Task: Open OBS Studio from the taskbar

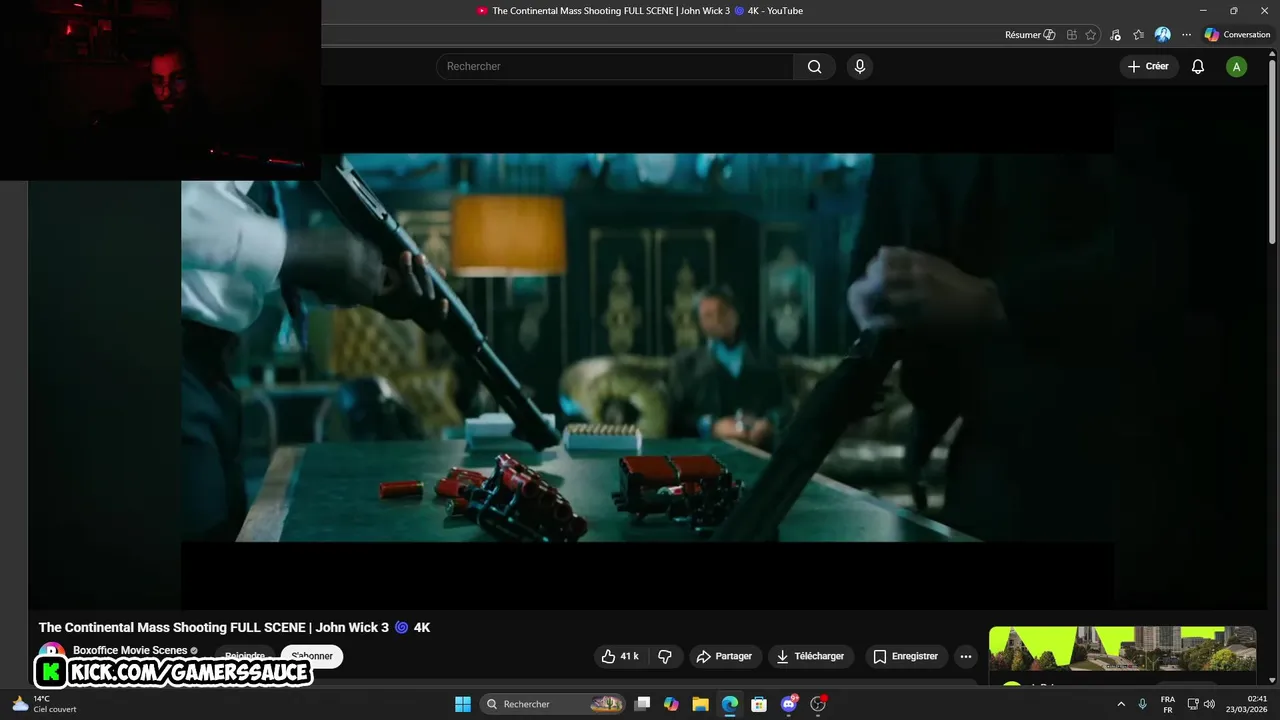Action: [818, 704]
